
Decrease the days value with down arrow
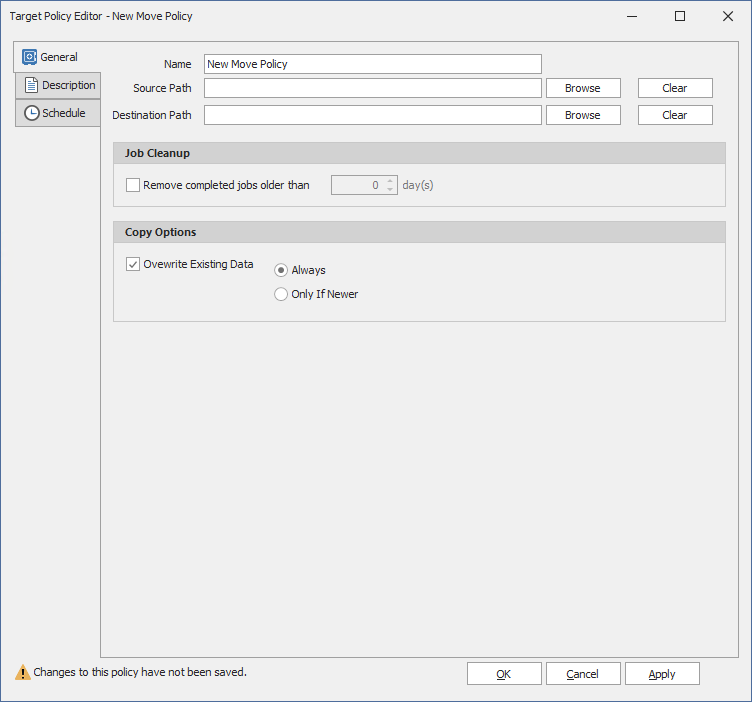pyautogui.click(x=390, y=190)
